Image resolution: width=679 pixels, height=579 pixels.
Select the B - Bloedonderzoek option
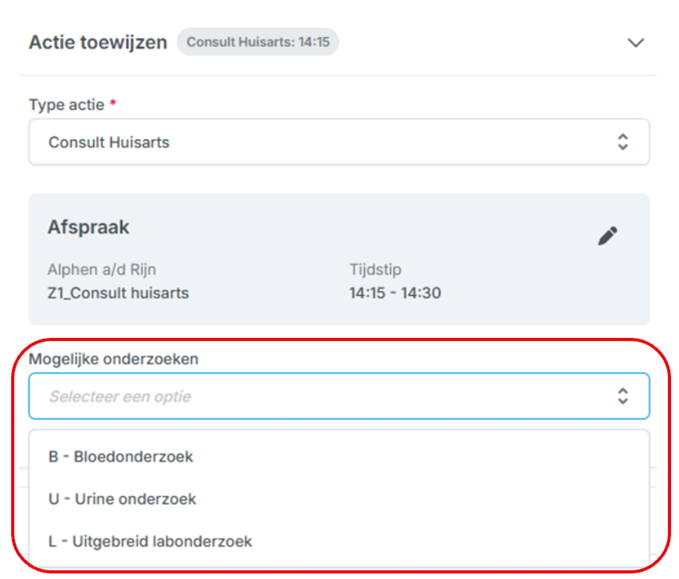pyautogui.click(x=121, y=457)
